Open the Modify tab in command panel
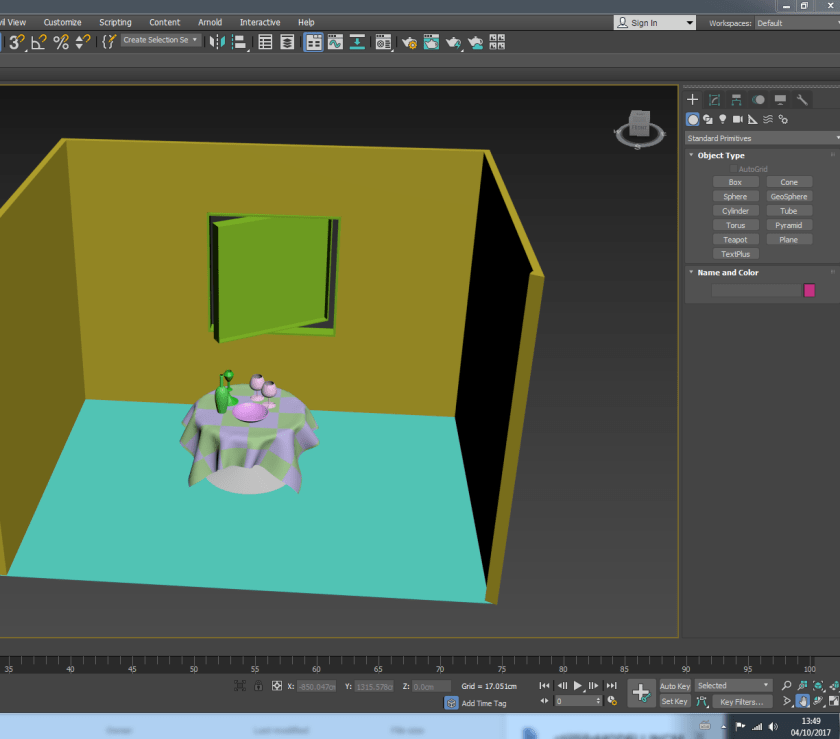Image resolution: width=840 pixels, height=739 pixels. coord(714,100)
